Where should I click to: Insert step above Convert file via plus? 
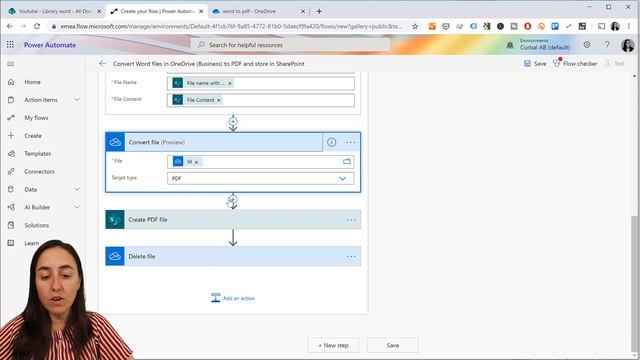coord(233,121)
